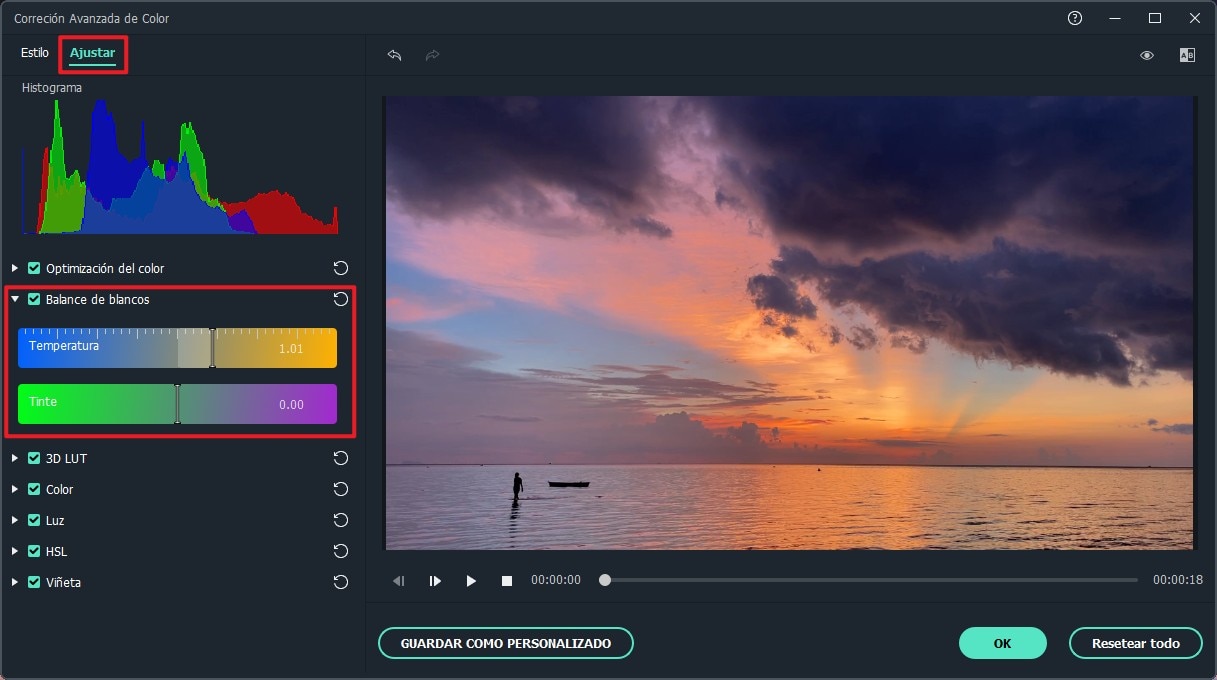This screenshot has height=680, width=1217.
Task: Click the Temperatura slider handle
Action: click(212, 348)
